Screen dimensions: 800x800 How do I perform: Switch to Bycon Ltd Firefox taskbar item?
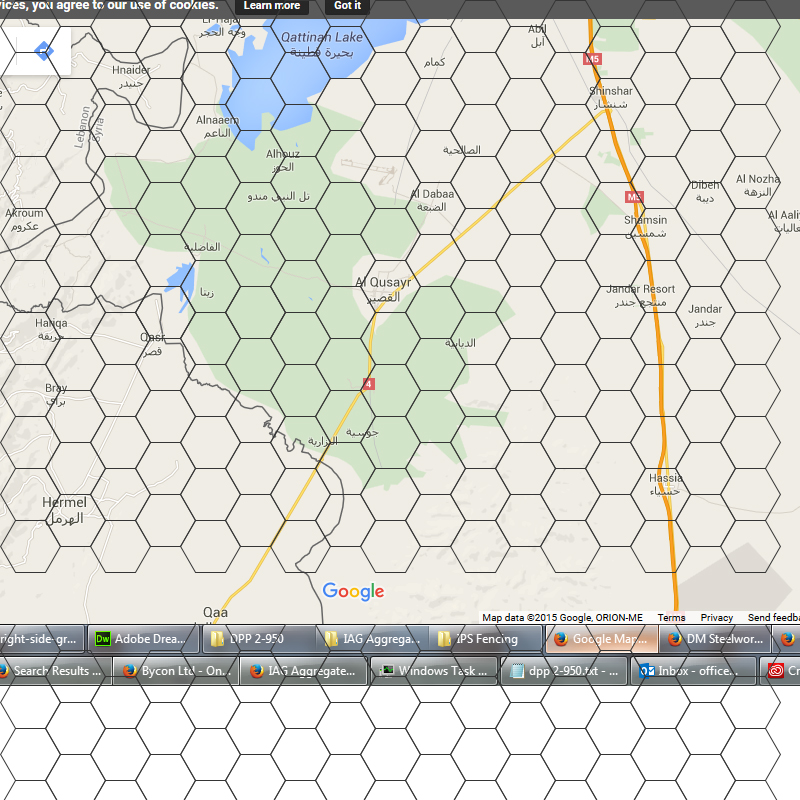[x=176, y=670]
